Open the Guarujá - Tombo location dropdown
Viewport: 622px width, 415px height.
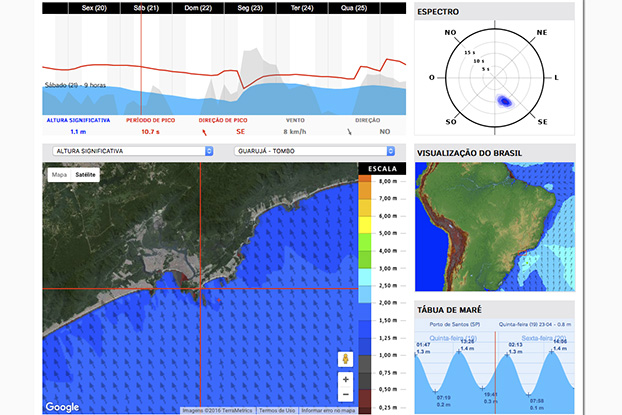point(315,151)
